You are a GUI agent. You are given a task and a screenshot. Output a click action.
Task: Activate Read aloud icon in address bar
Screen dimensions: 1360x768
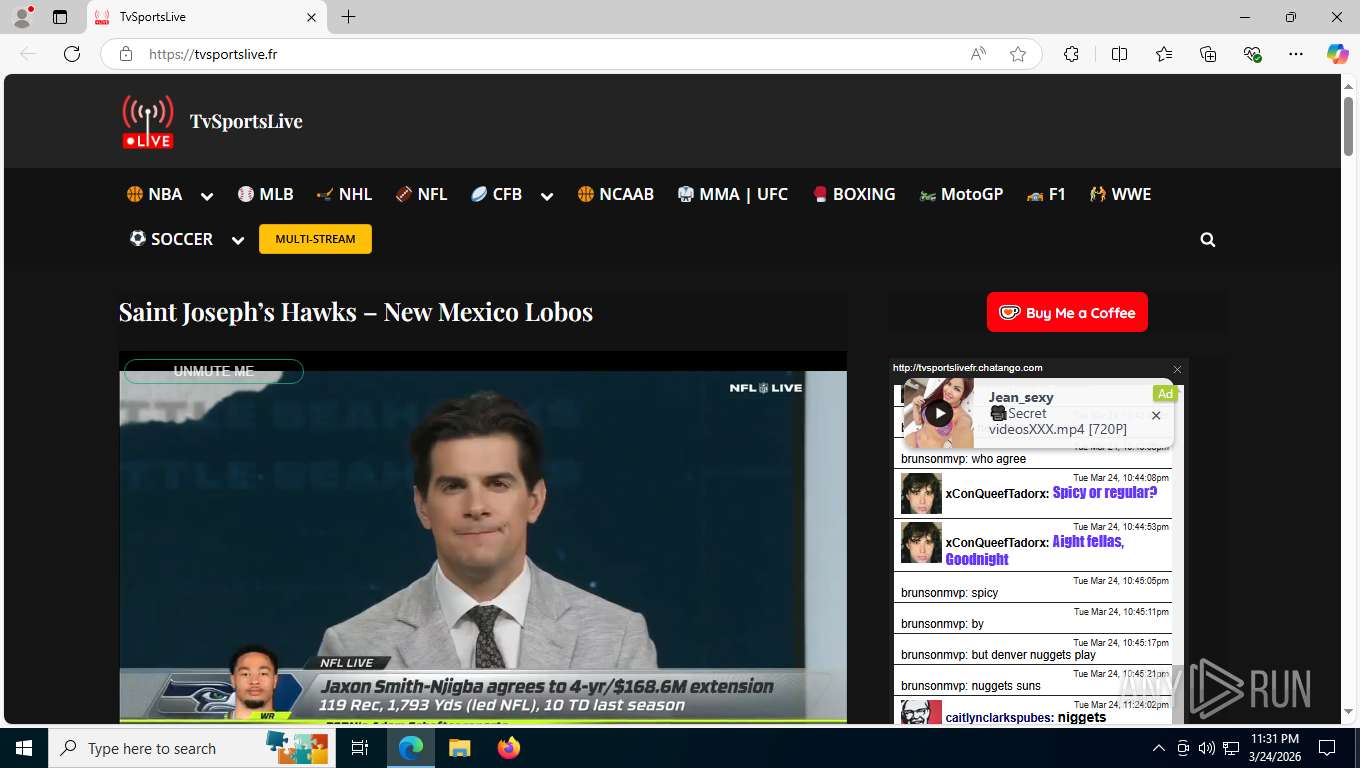tap(978, 54)
